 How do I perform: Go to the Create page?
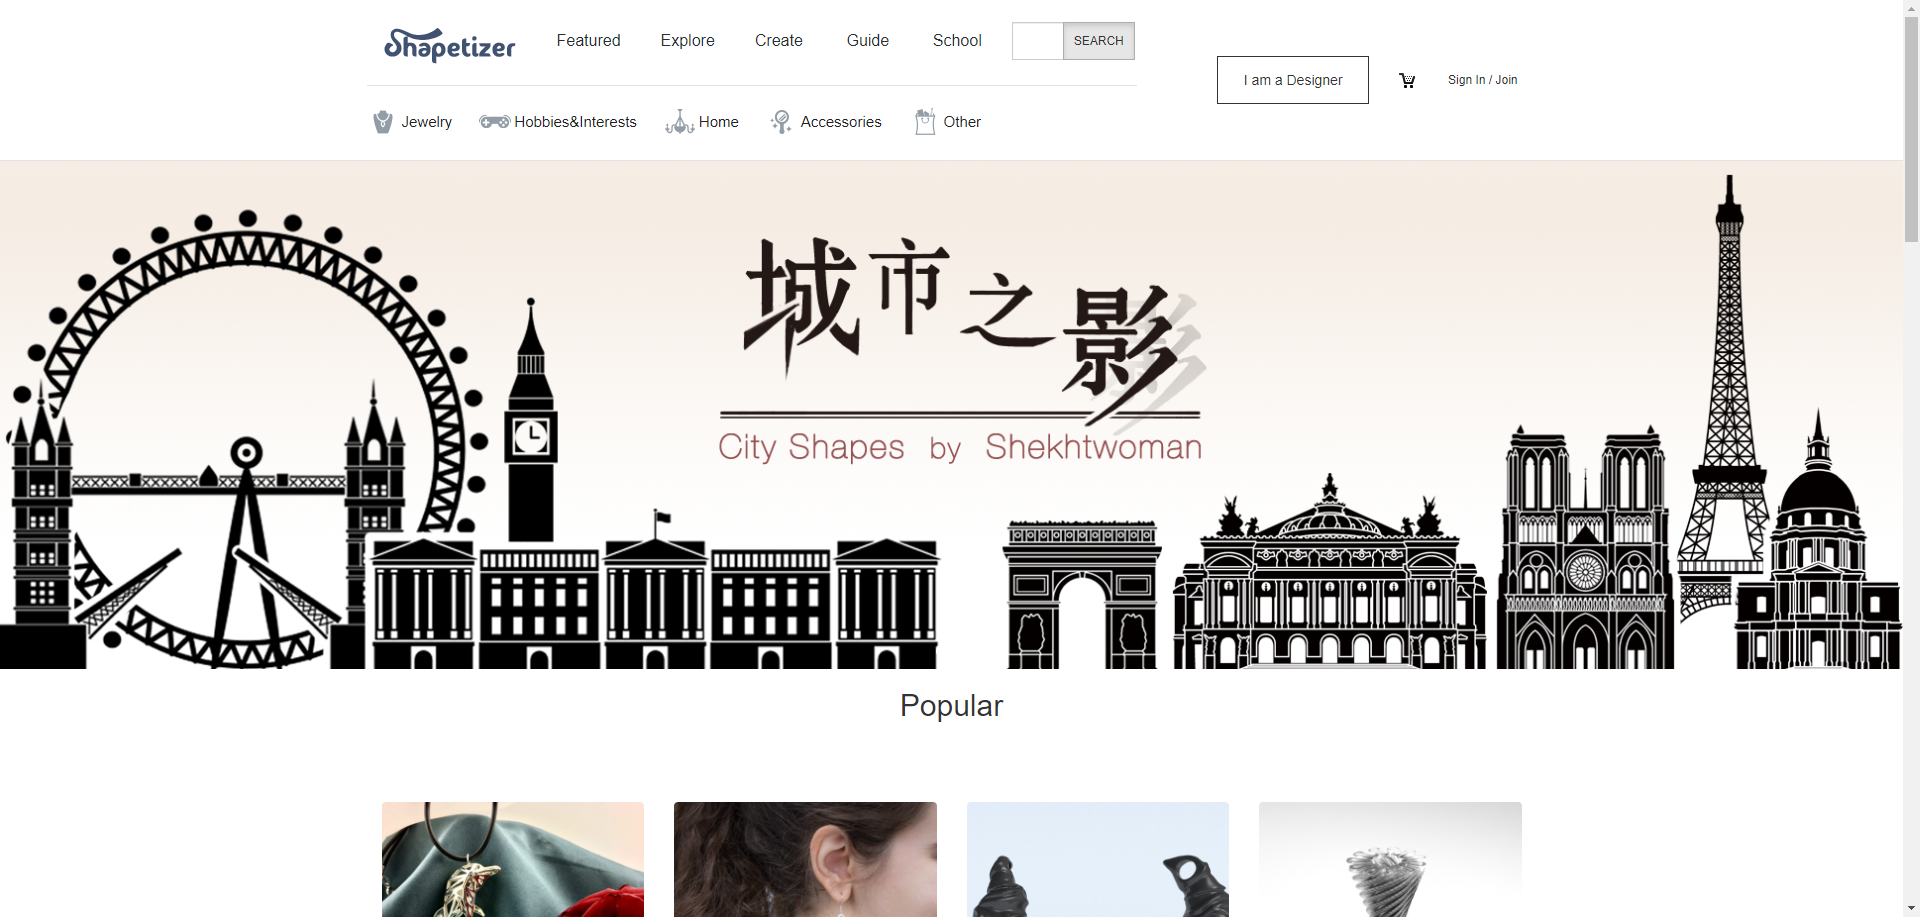pyautogui.click(x=778, y=40)
